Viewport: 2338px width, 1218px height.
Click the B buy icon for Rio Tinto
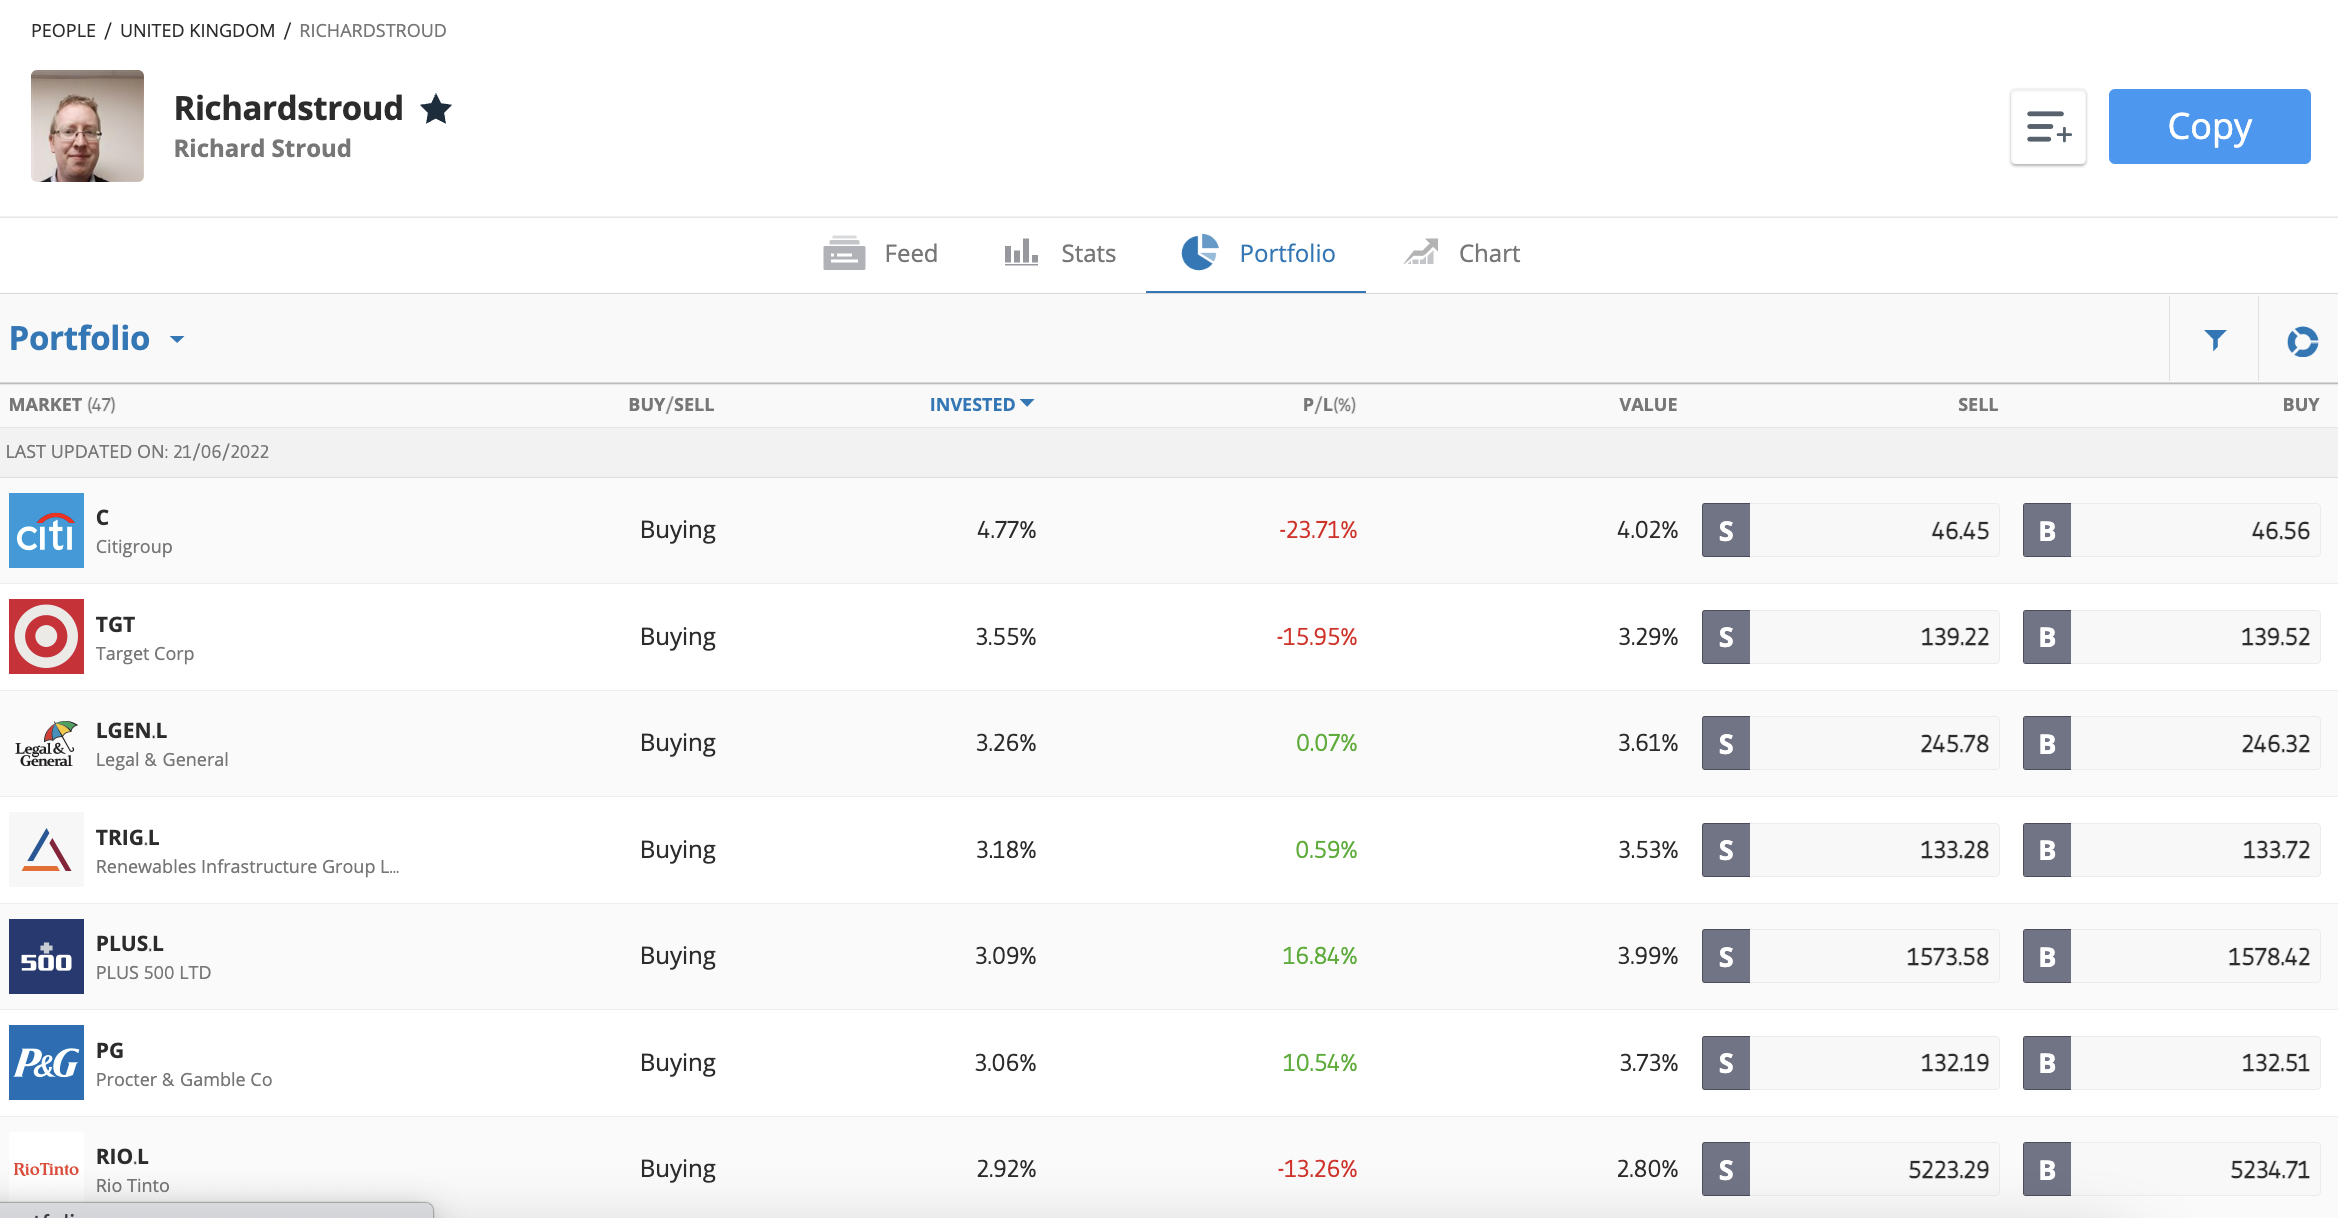(x=2047, y=1169)
